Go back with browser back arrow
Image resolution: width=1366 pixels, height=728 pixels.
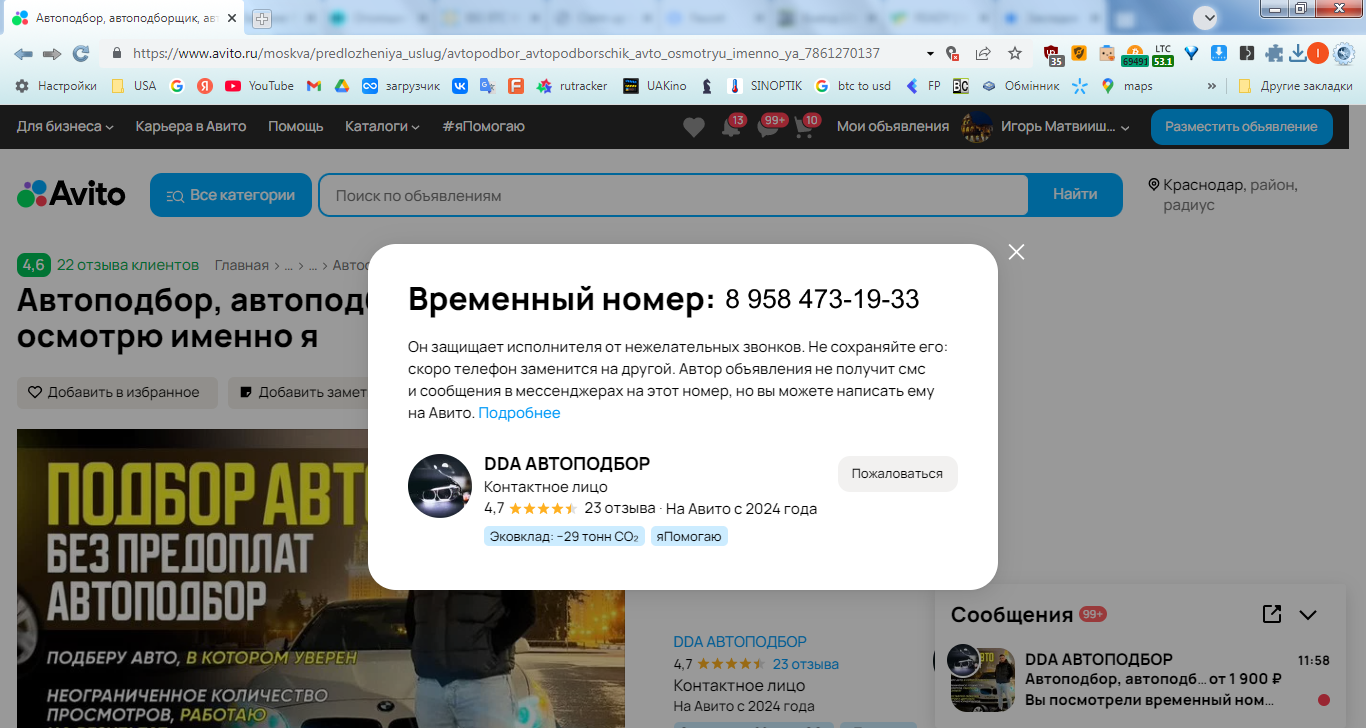click(23, 53)
